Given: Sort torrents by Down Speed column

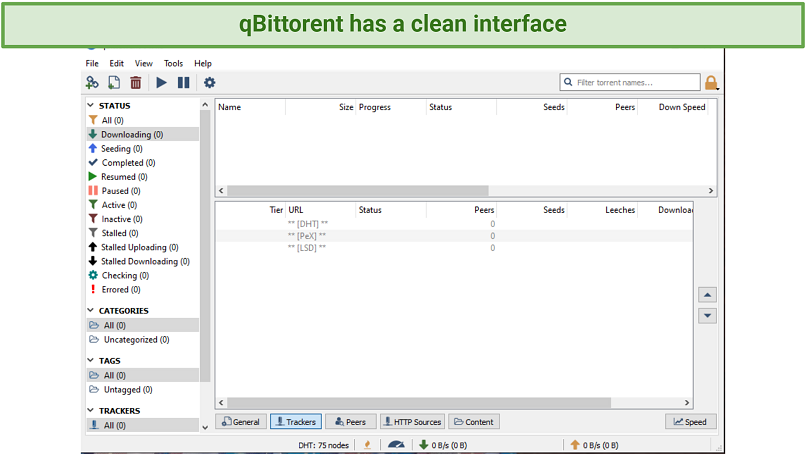Looking at the screenshot, I should click(x=673, y=107).
